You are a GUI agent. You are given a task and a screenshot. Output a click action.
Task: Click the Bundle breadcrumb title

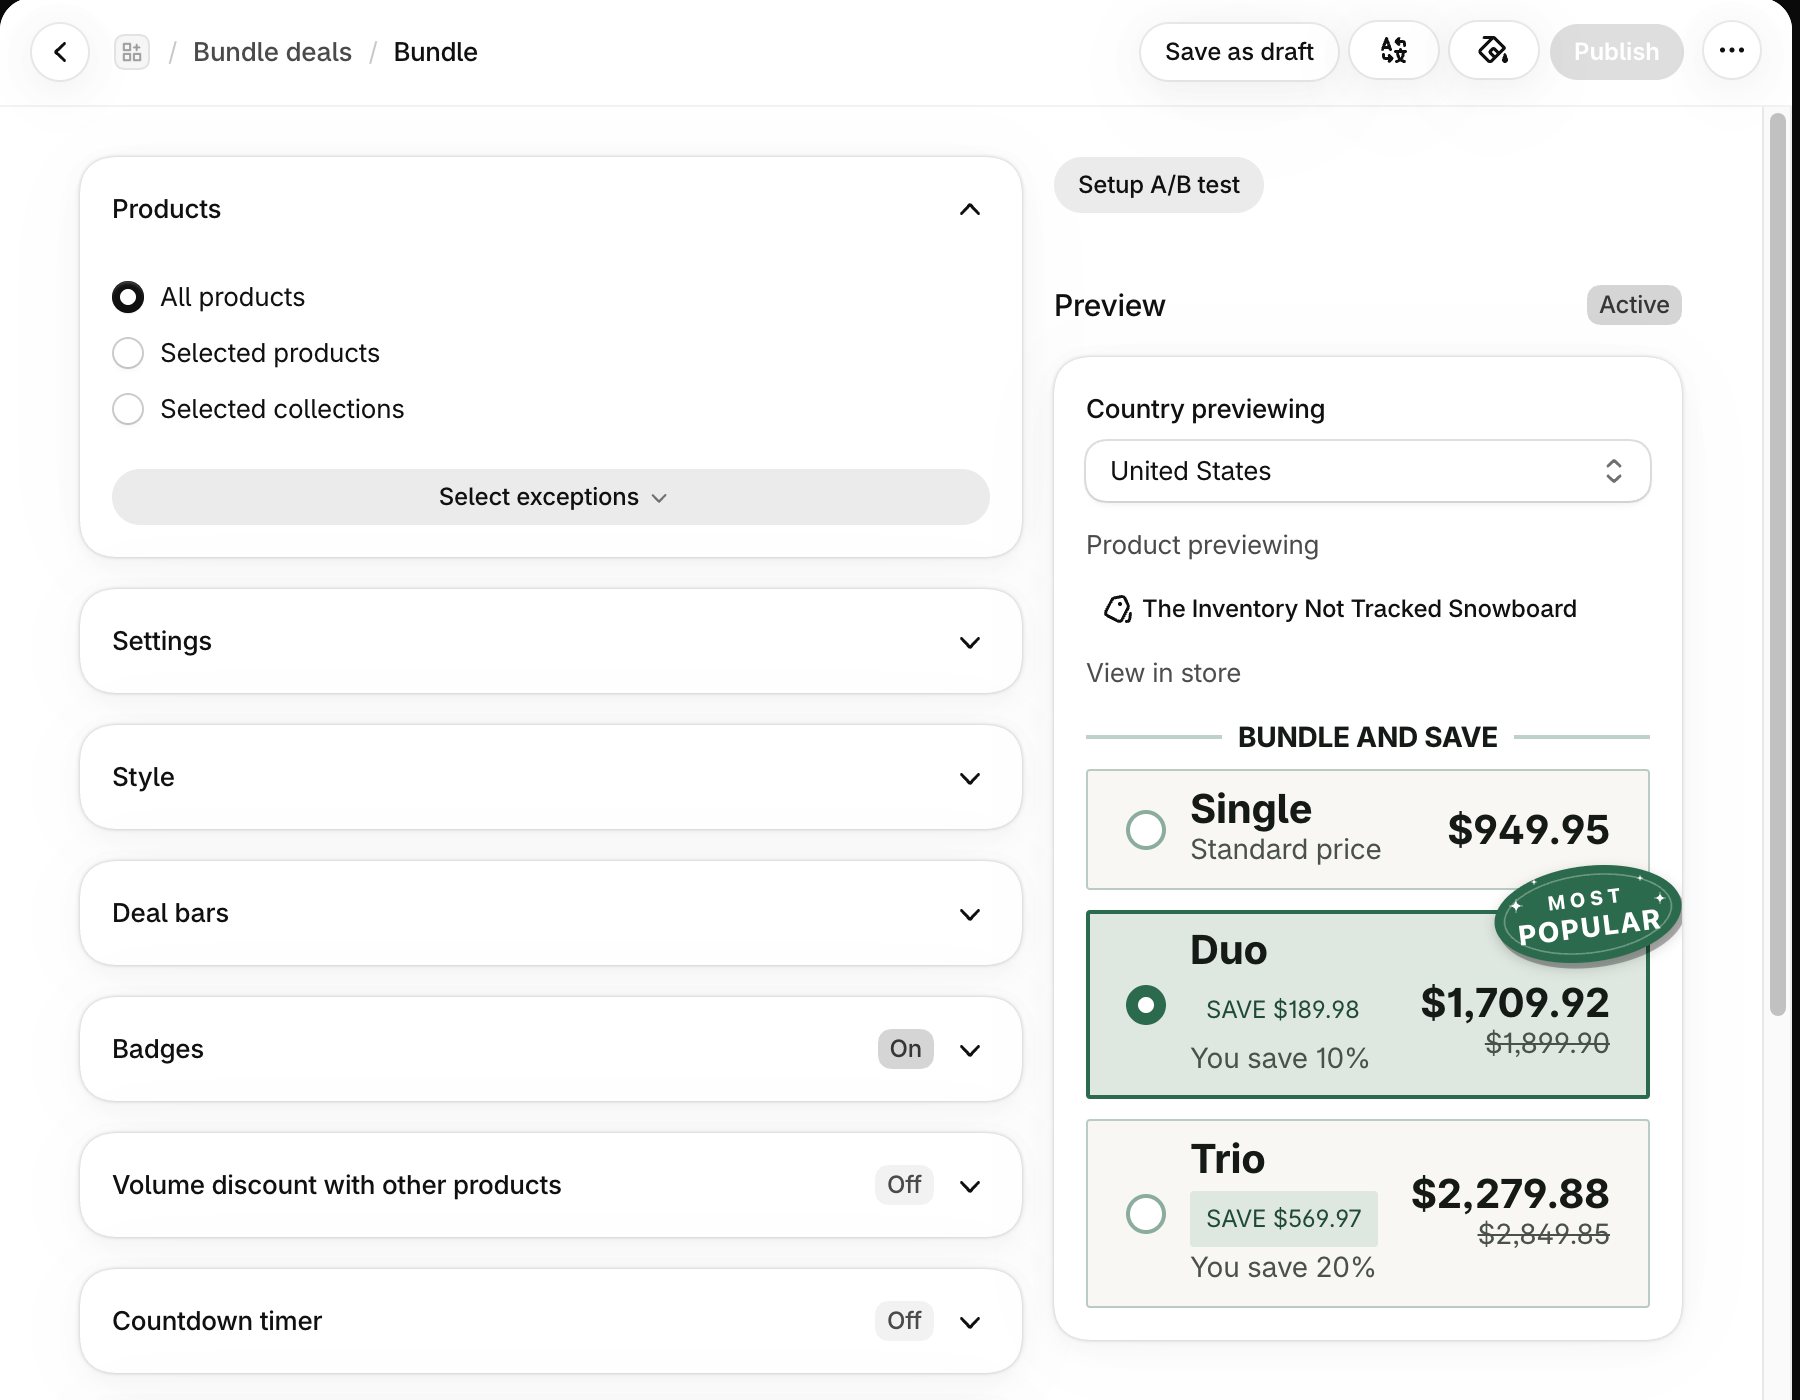(x=435, y=52)
